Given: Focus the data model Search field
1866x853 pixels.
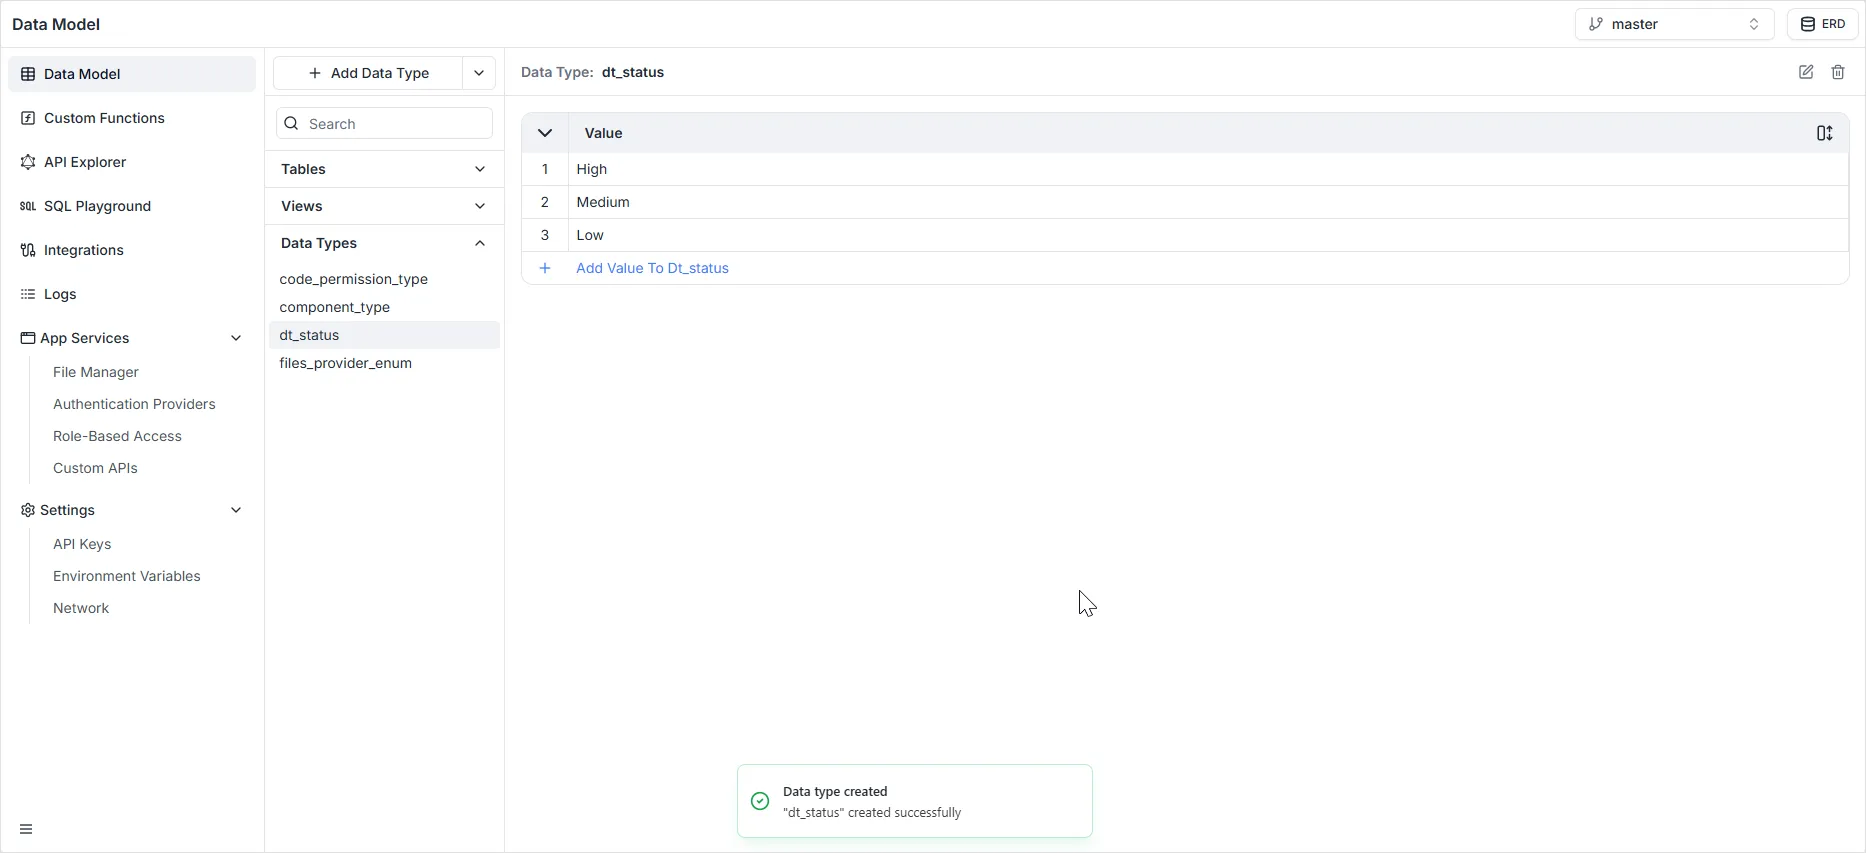Looking at the screenshot, I should 396,124.
